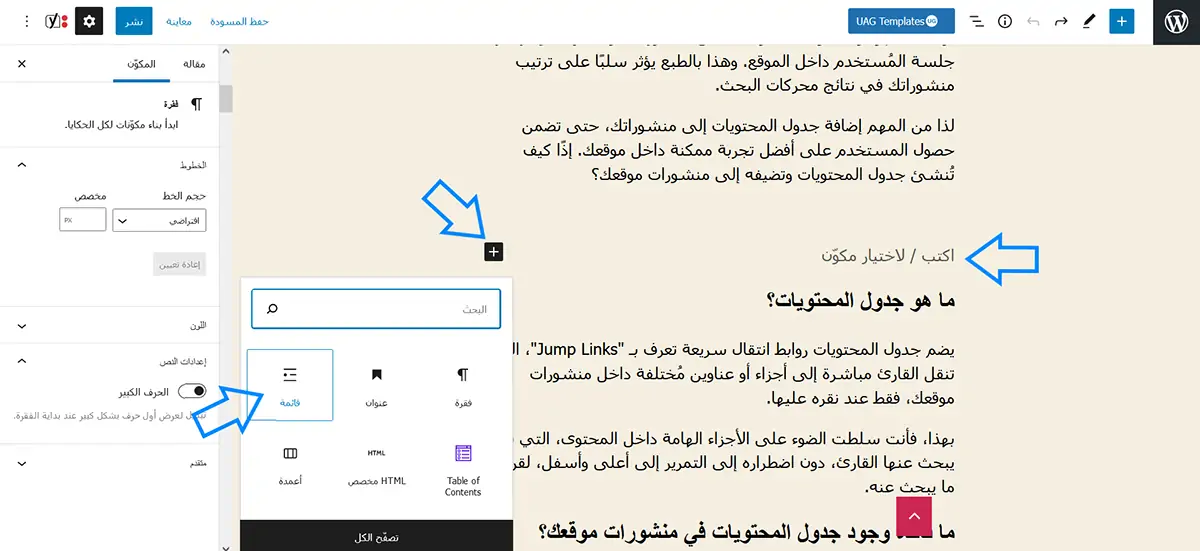Open the main block inserter in the top toolbar
Viewport: 1200px width, 551px height.
point(1122,21)
